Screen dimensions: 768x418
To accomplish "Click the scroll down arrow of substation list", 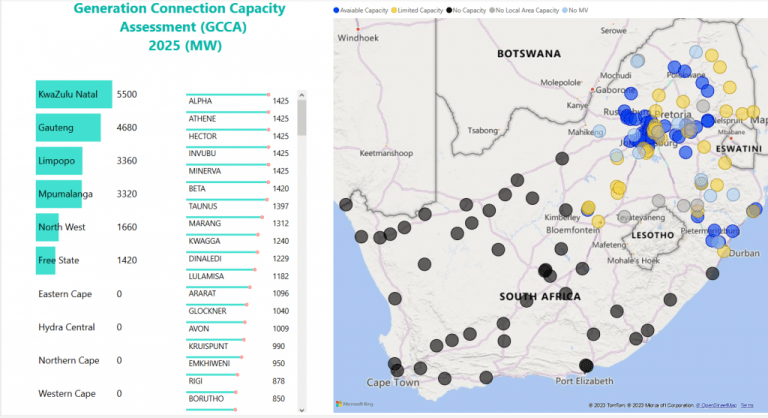I will click(302, 409).
